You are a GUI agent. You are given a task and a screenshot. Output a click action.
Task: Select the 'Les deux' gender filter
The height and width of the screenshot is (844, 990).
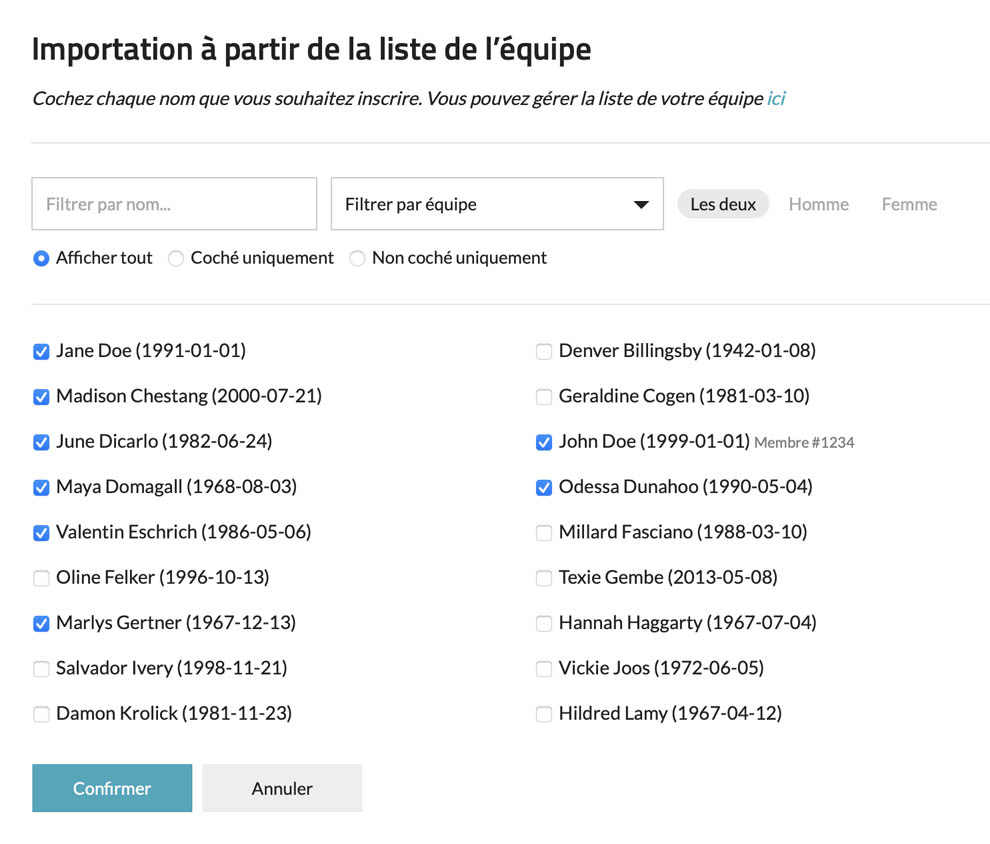[723, 204]
